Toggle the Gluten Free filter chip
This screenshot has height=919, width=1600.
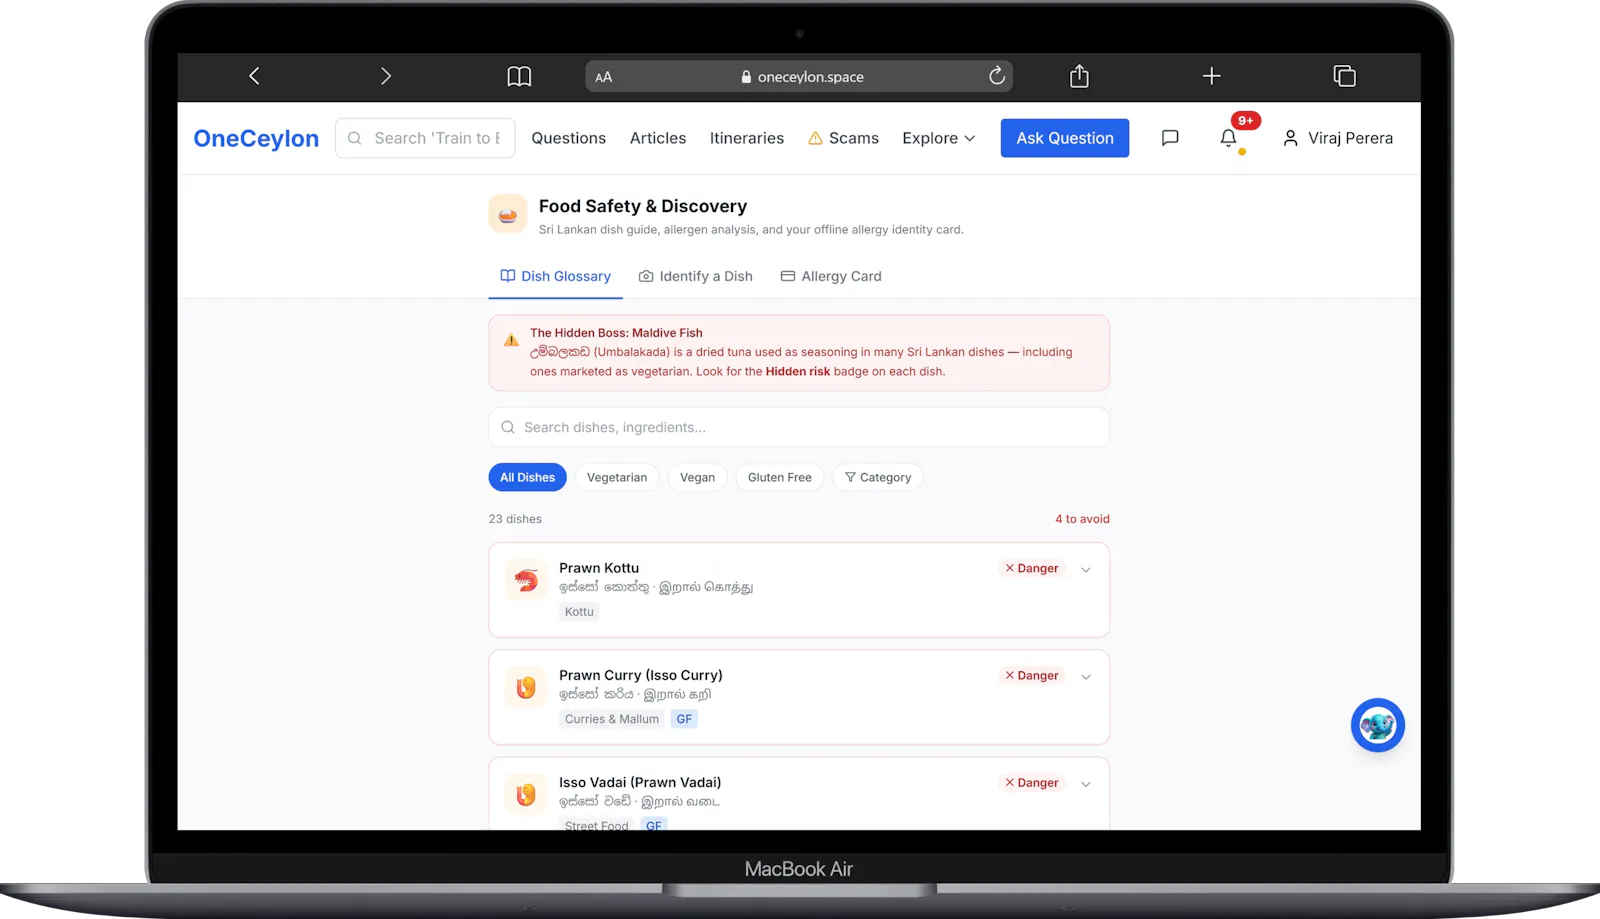780,477
